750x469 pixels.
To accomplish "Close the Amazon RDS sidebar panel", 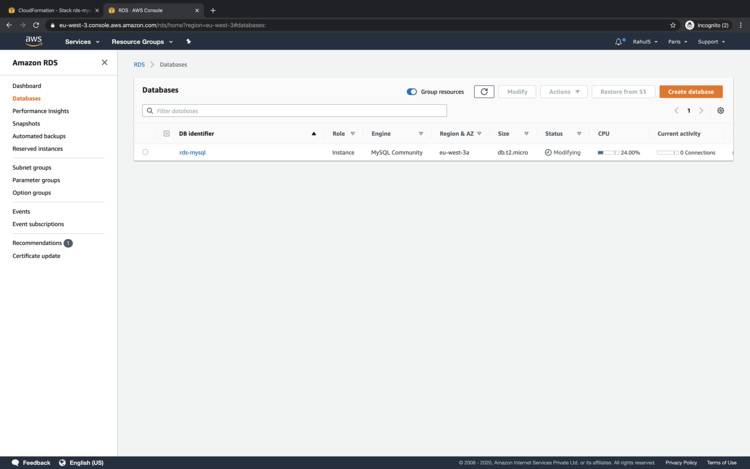I will [x=104, y=63].
